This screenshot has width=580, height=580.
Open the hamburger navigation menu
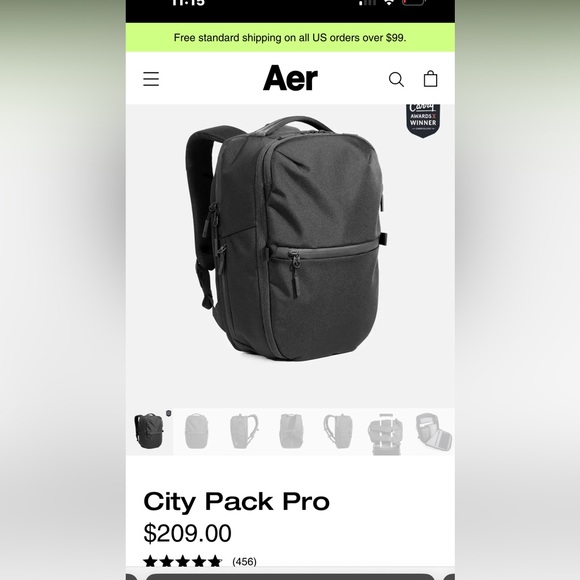pos(151,79)
